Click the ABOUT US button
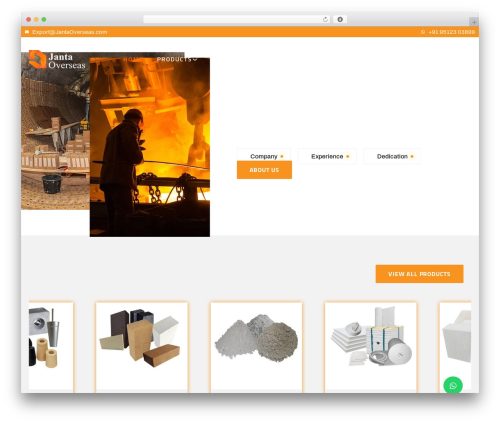Image resolution: width=500 pixels, height=423 pixels. 264,170
